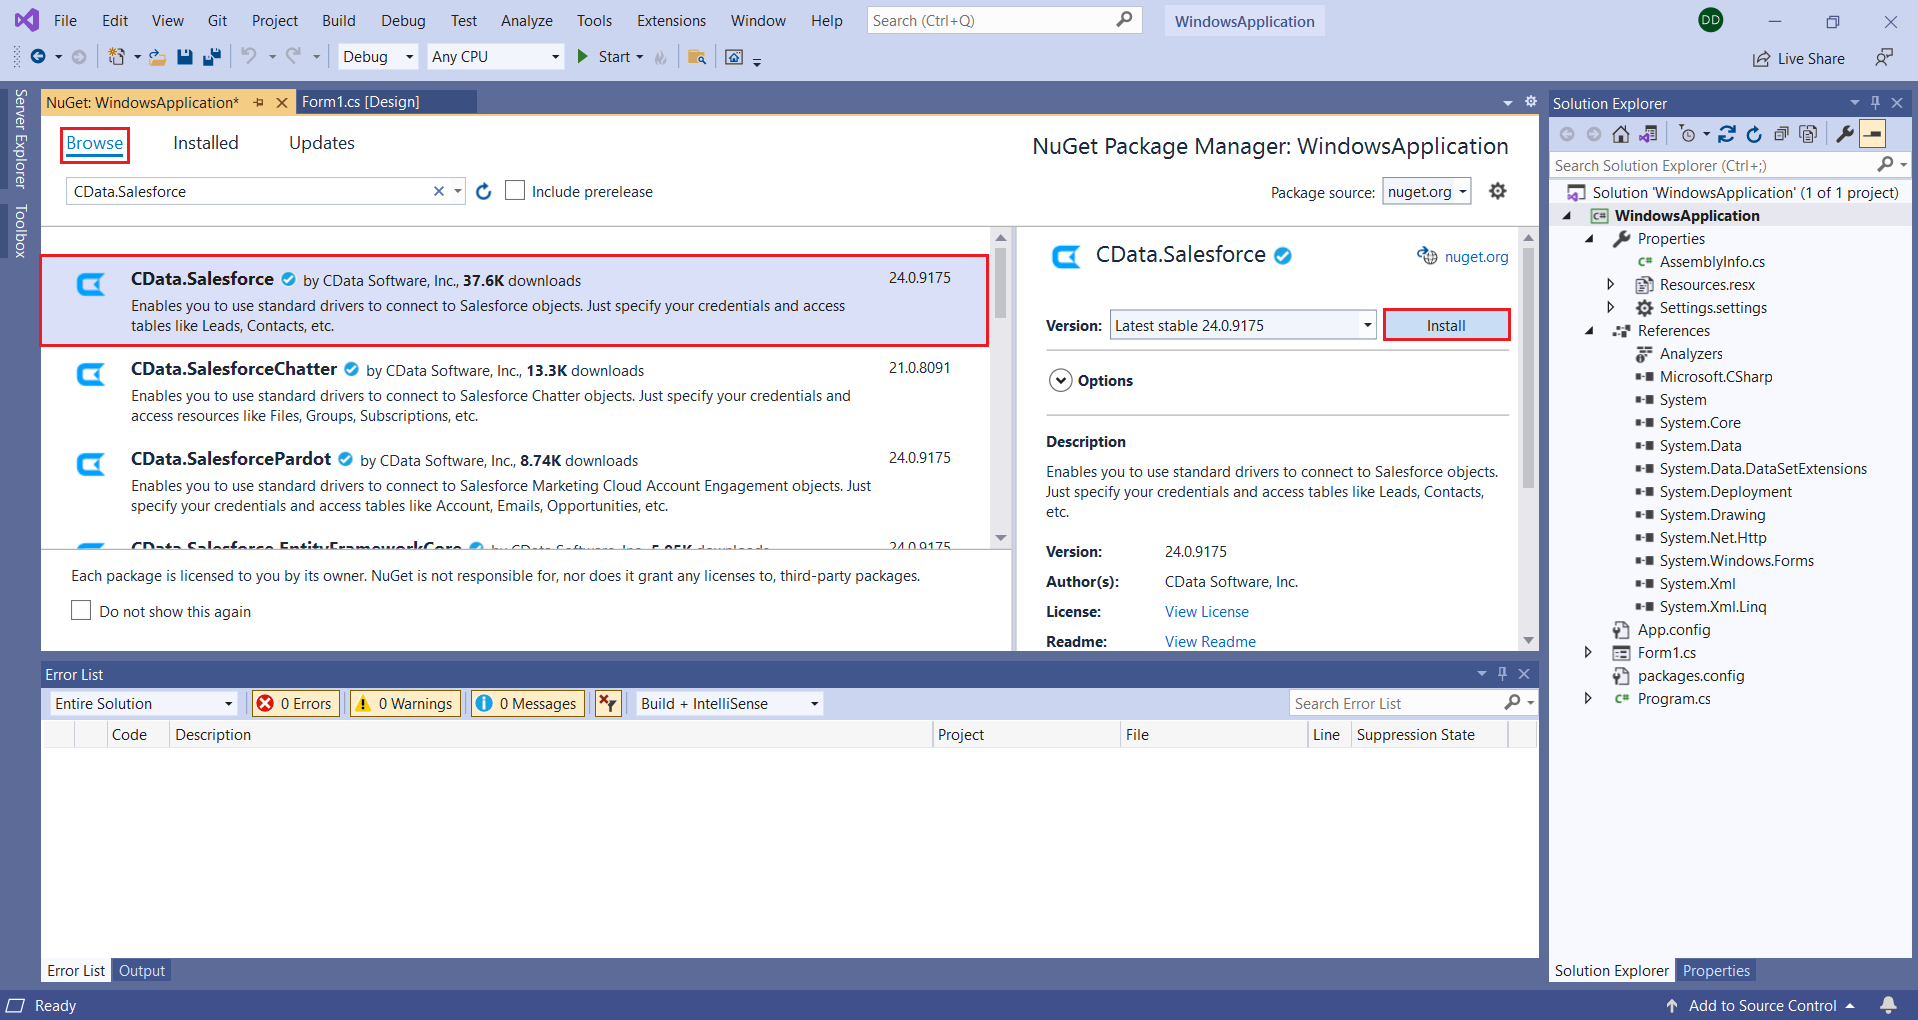Switch to the Output tab

coord(142,970)
